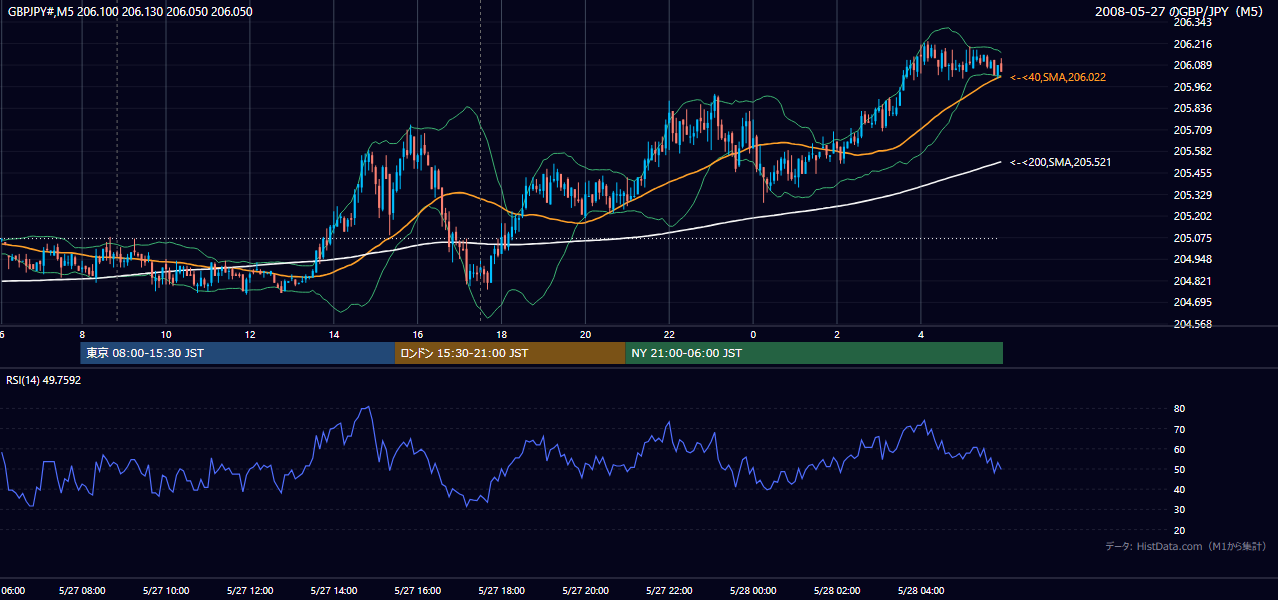Click the RSI 60 level label

click(1179, 449)
